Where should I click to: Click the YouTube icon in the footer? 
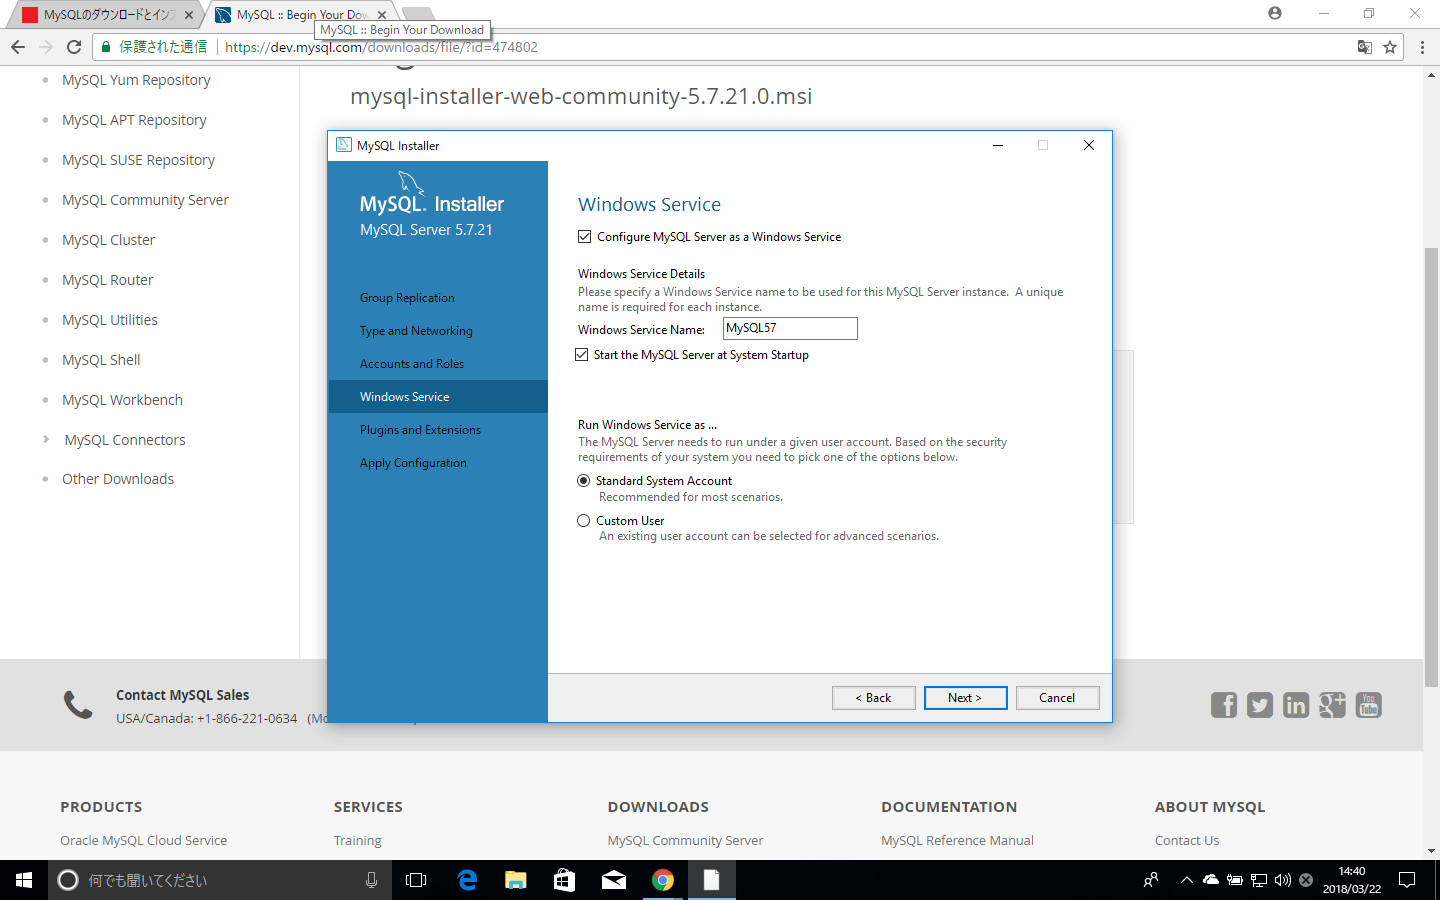(x=1368, y=705)
